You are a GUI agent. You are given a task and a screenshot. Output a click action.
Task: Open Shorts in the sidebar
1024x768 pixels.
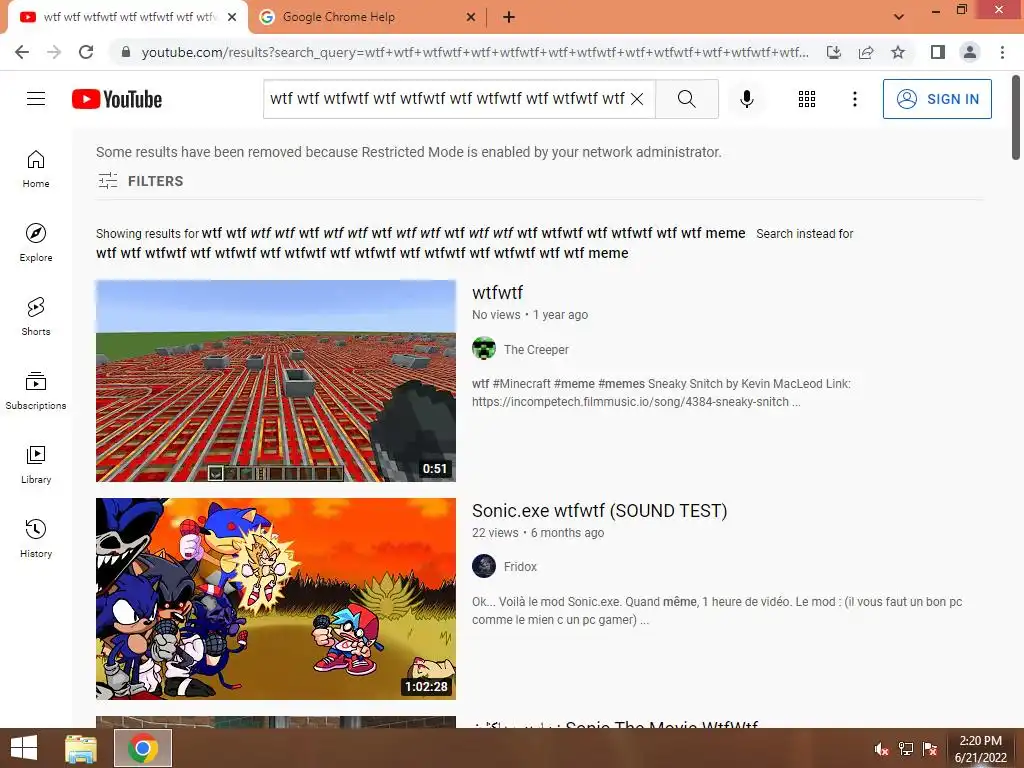pyautogui.click(x=36, y=316)
